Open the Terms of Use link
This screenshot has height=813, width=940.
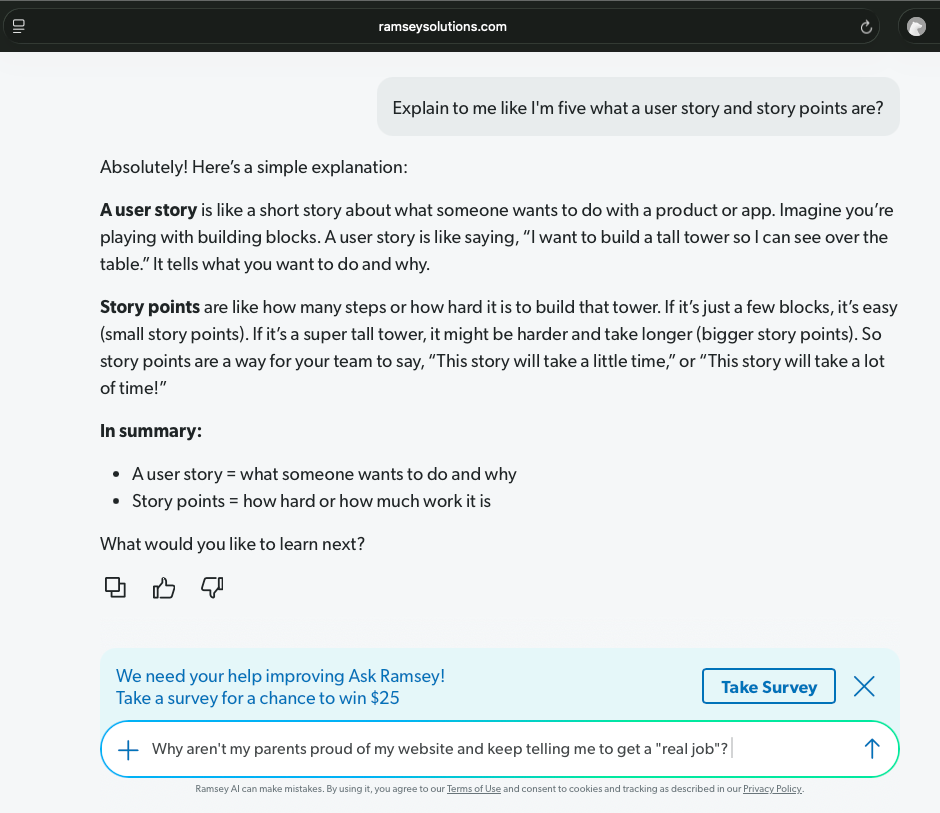473,789
